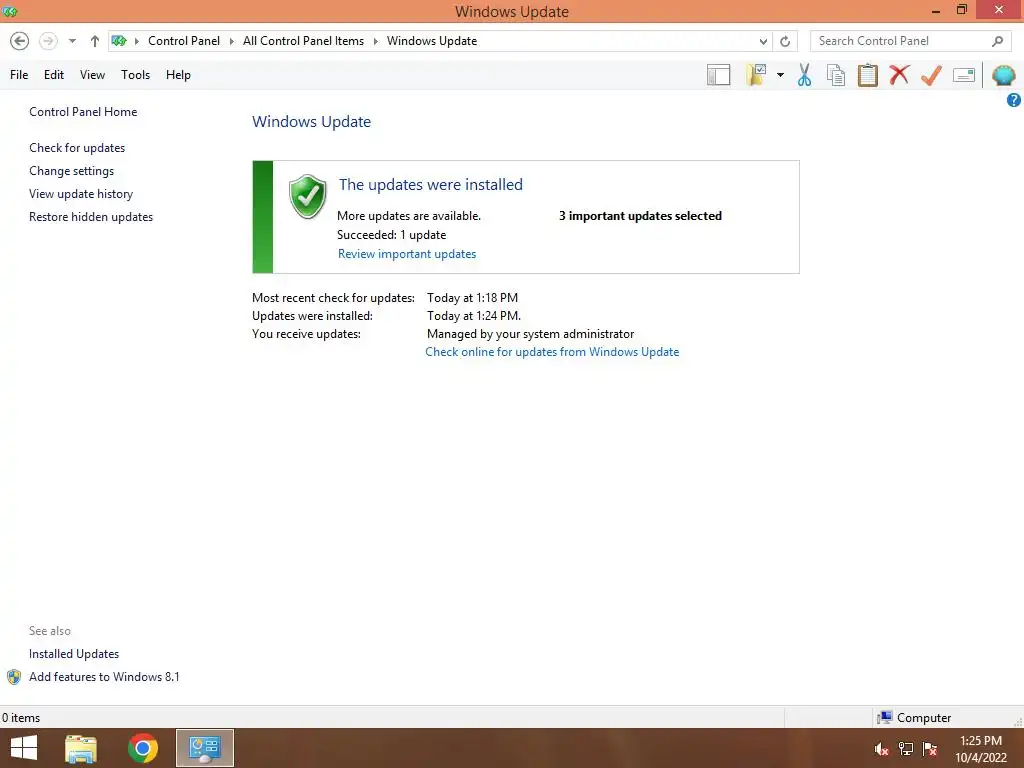Go to Control Panel Home
This screenshot has width=1024, height=768.
[83, 112]
